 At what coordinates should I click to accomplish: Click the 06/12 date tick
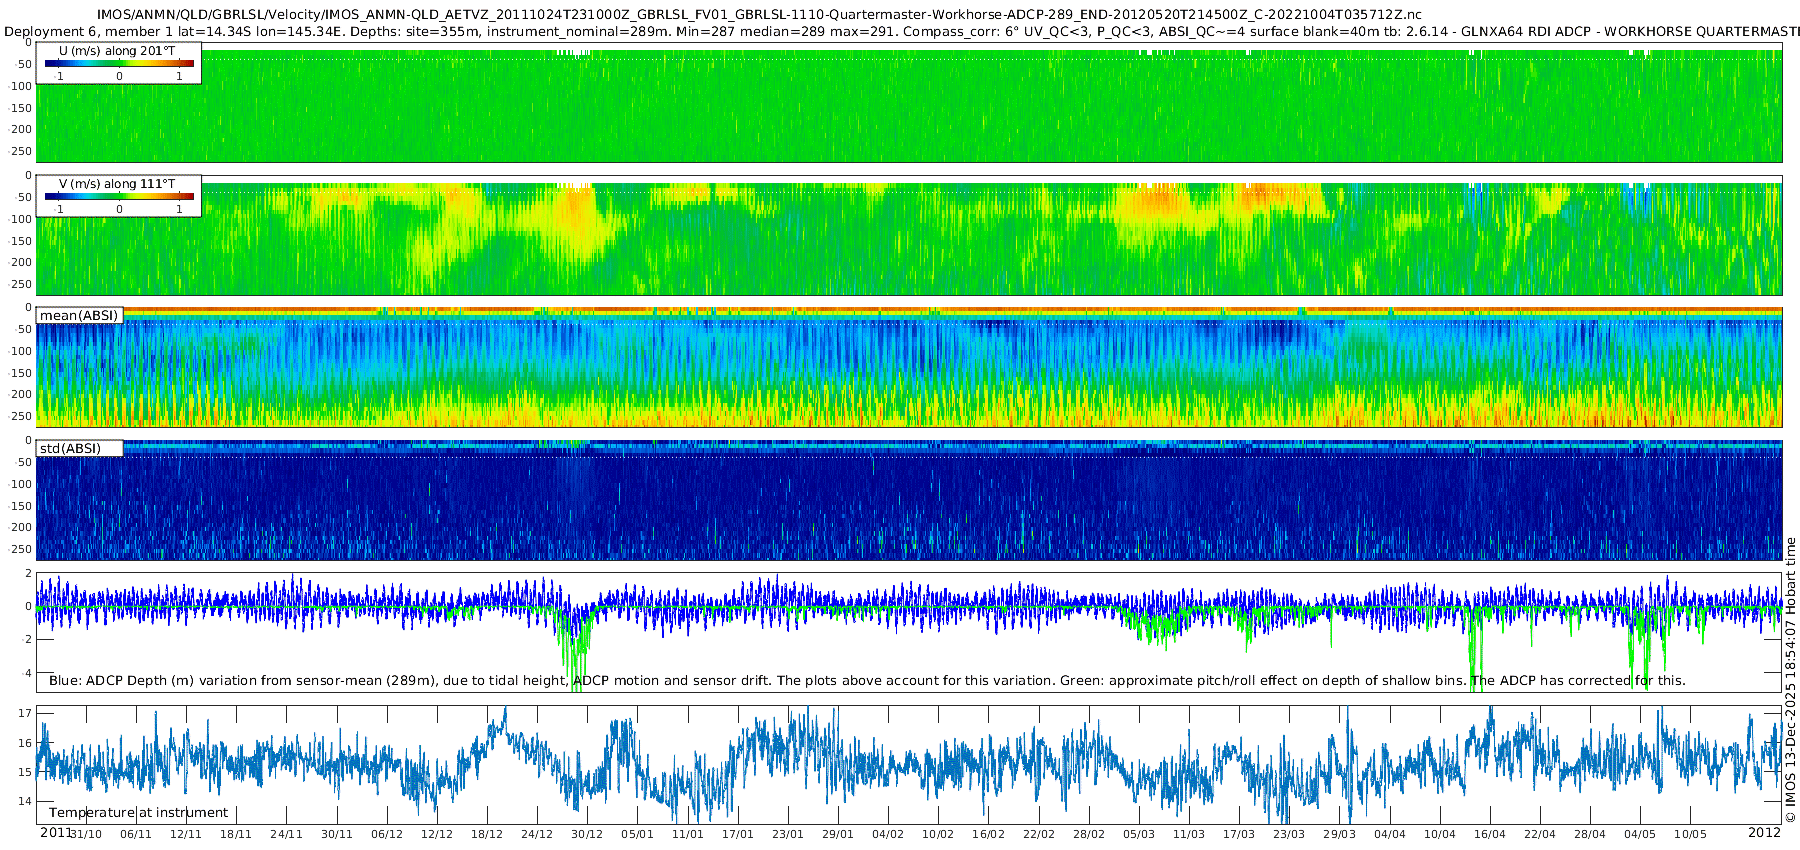point(387,834)
